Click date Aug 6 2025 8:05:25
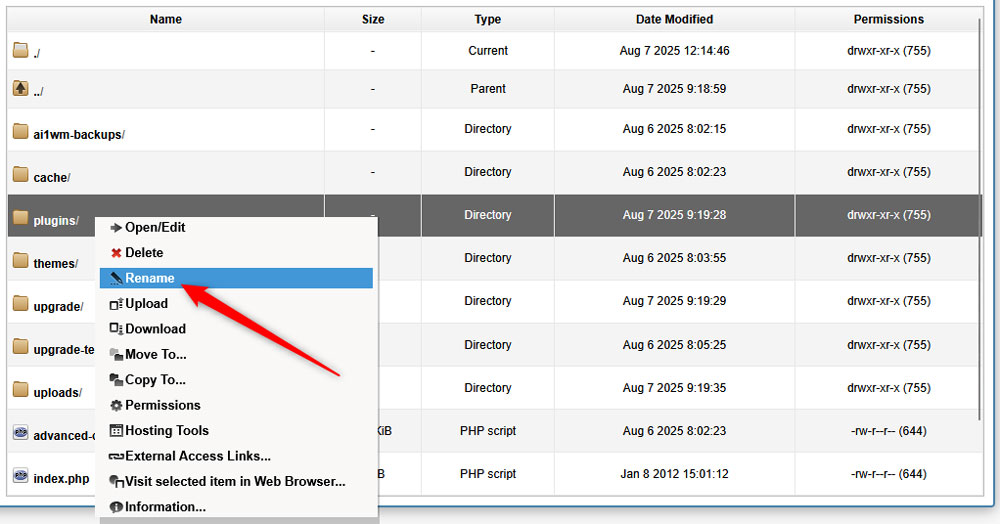1000x524 pixels. tap(674, 345)
